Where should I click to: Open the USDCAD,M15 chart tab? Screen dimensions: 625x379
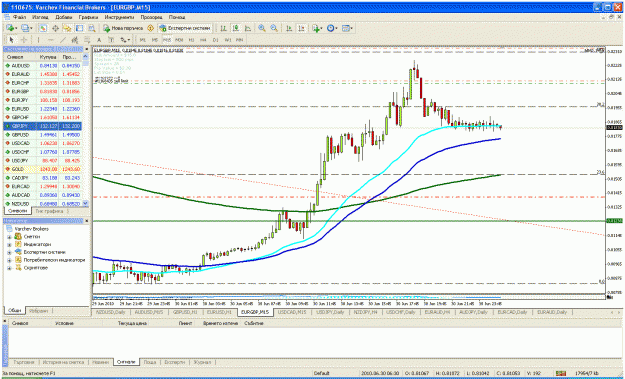pyautogui.click(x=293, y=312)
